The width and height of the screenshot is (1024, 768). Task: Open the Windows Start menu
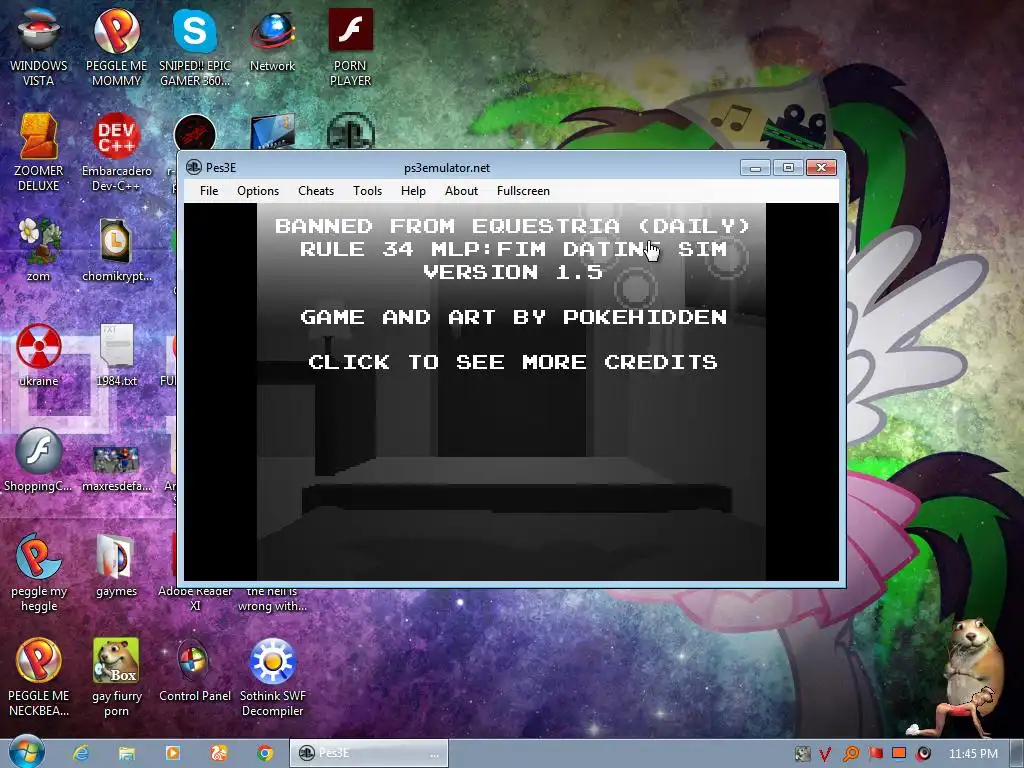pyautogui.click(x=27, y=752)
